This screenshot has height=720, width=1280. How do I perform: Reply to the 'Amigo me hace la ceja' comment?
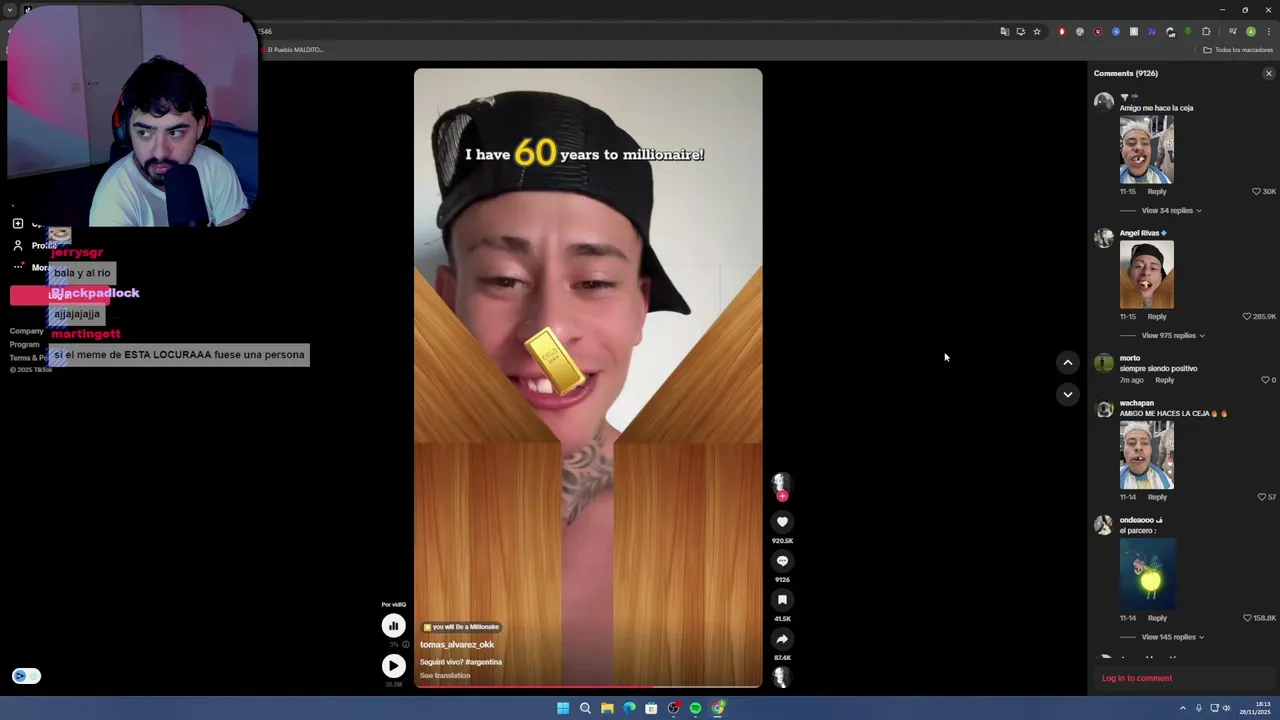tap(1157, 191)
